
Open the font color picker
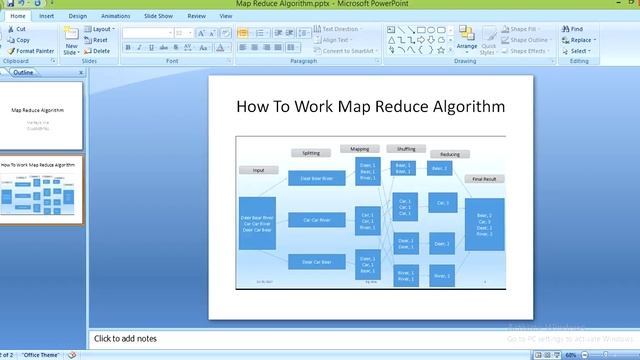coord(222,48)
